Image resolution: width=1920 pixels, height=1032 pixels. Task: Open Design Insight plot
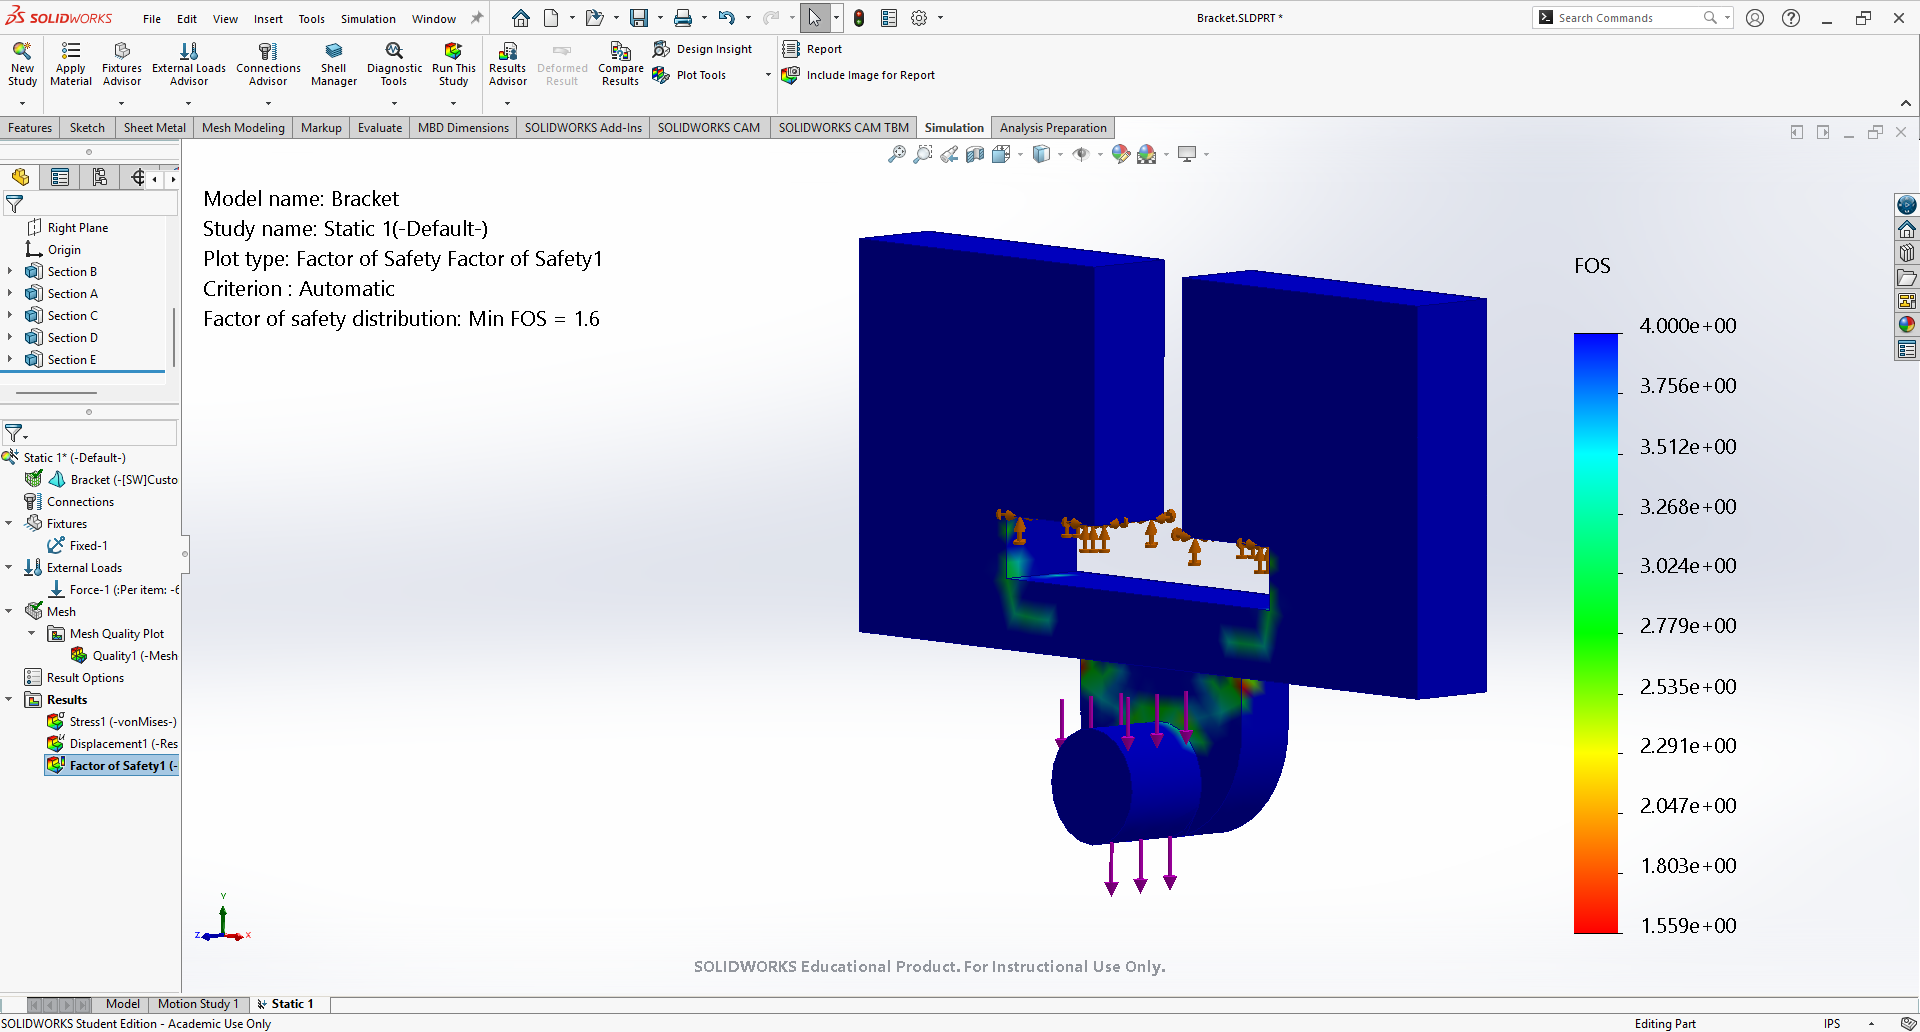point(702,49)
